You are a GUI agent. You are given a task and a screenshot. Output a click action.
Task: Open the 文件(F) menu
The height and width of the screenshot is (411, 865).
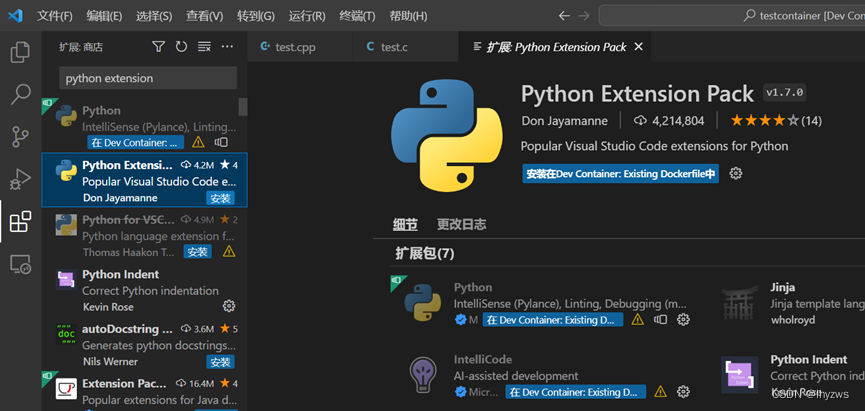tap(55, 16)
